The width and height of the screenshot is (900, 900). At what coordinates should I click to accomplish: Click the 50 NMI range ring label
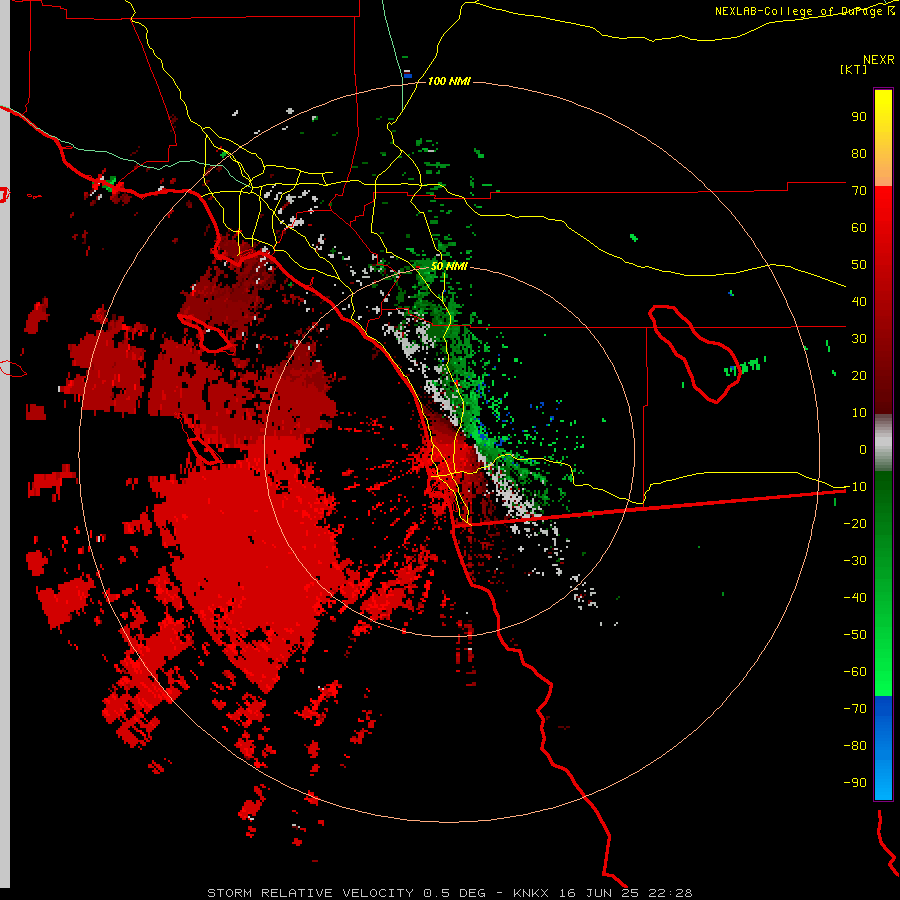pyautogui.click(x=448, y=266)
